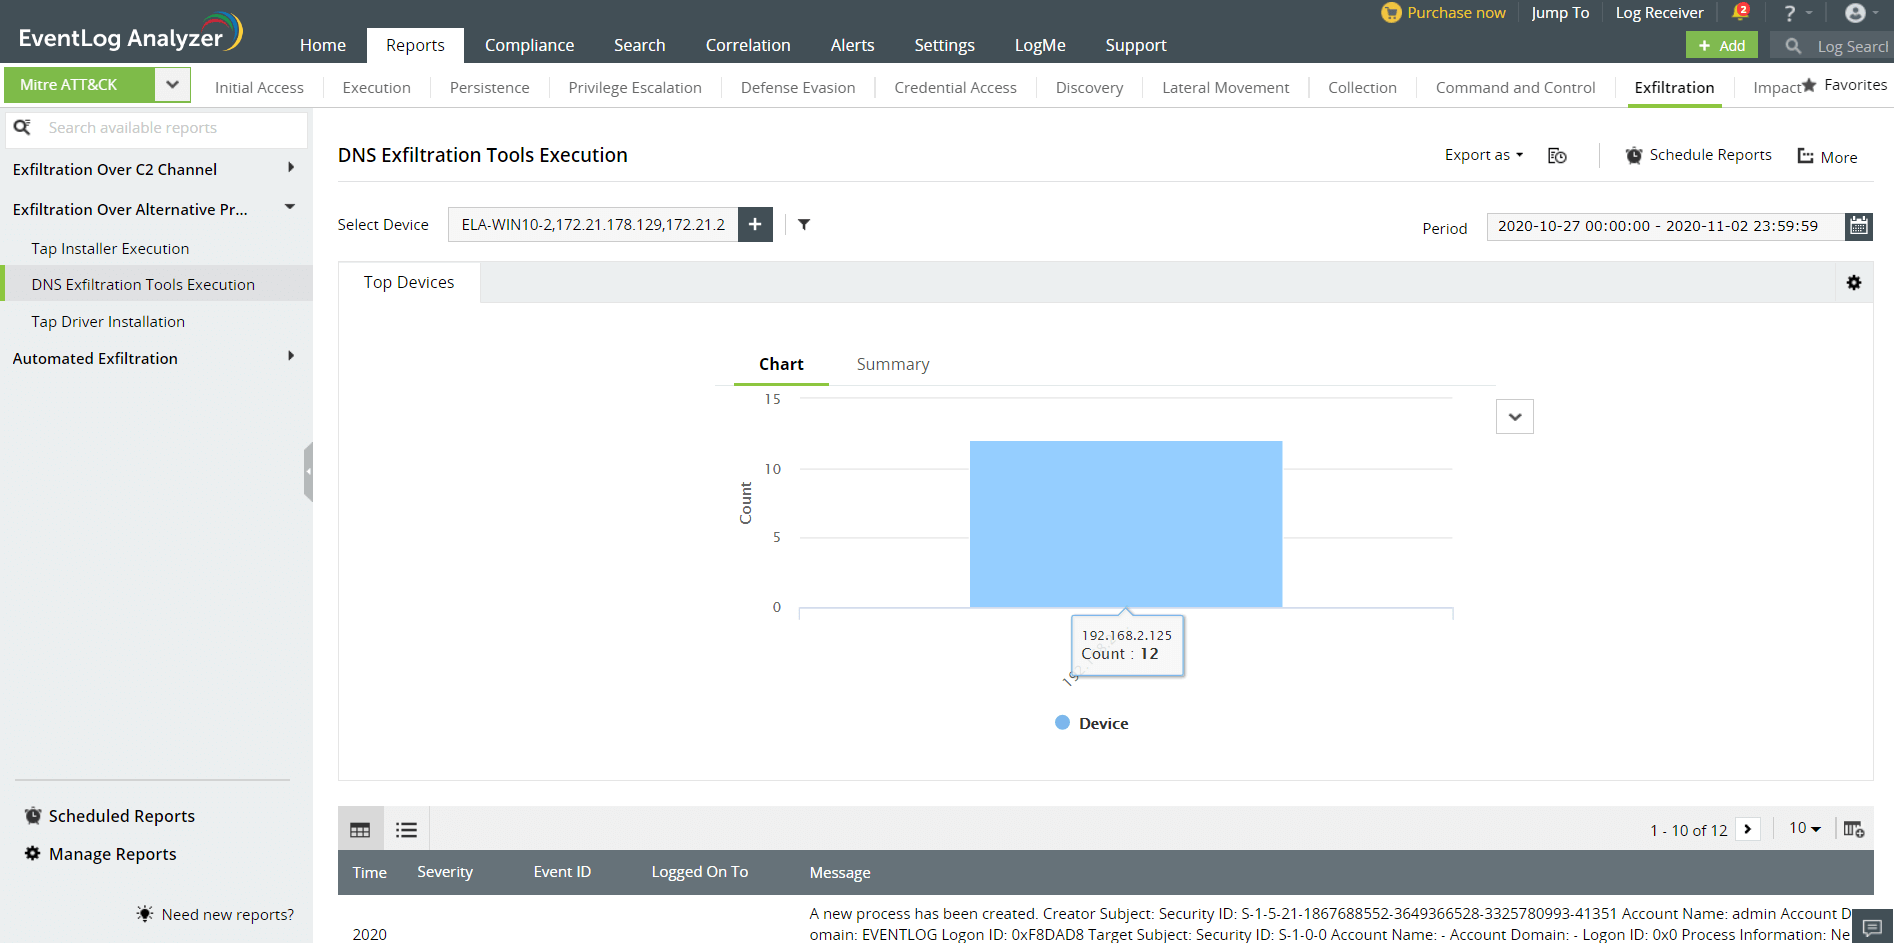Select the Discovery tactic tab
This screenshot has height=943, width=1894.
pos(1089,87)
